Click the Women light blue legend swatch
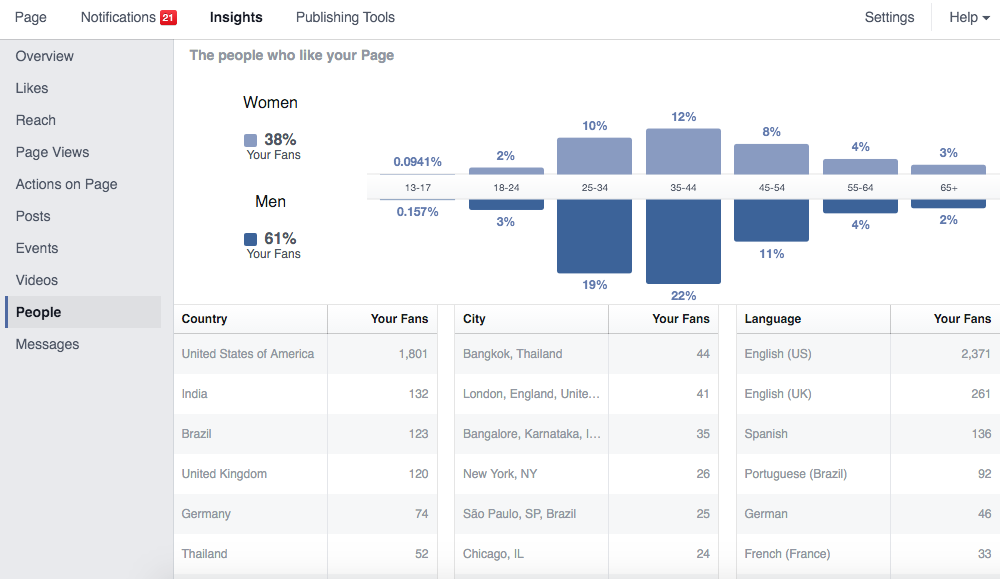The image size is (1000, 579). (x=250, y=140)
